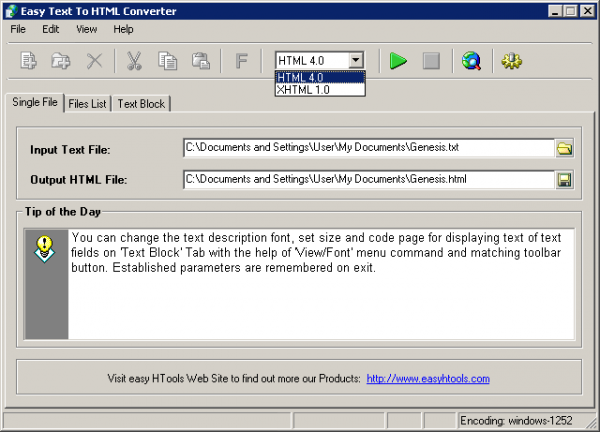The image size is (600, 432).
Task: Click the globe preview in browser icon
Action: tap(471, 61)
